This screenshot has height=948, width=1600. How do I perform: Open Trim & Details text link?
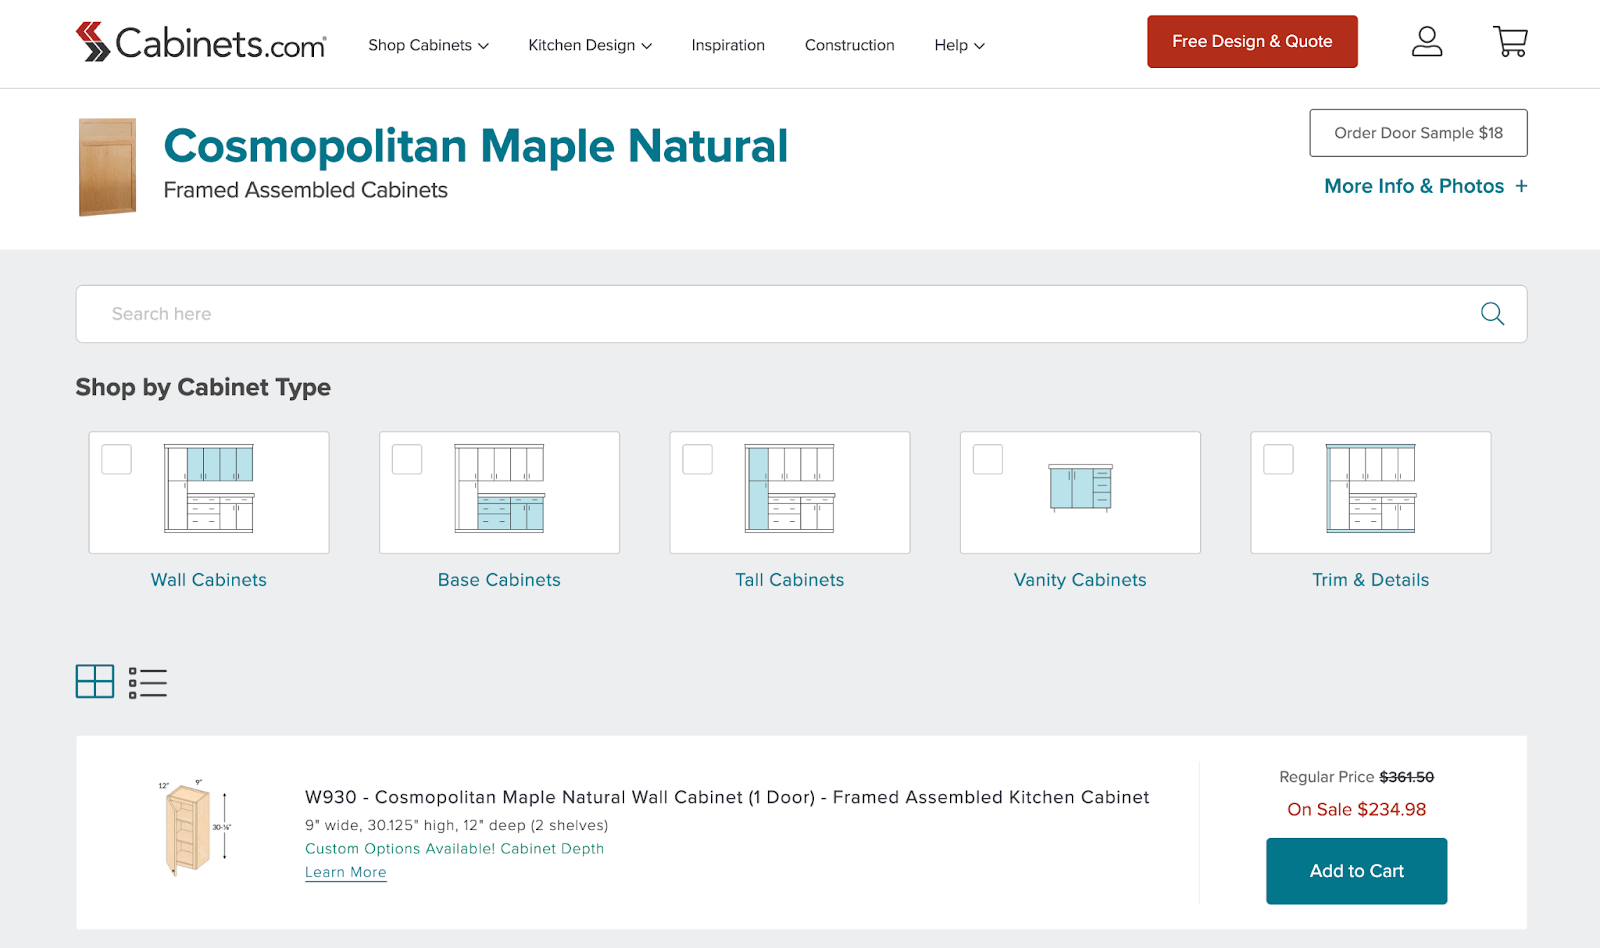pyautogui.click(x=1371, y=580)
